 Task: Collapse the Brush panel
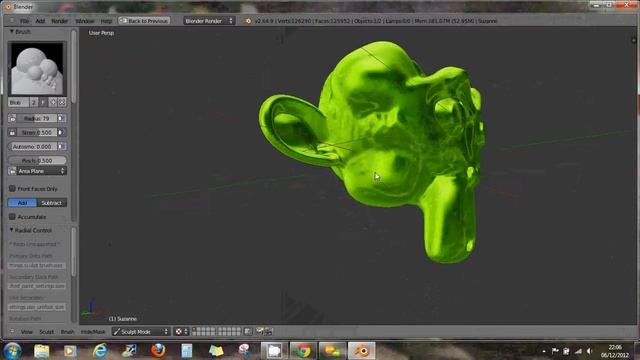pyautogui.click(x=12, y=31)
